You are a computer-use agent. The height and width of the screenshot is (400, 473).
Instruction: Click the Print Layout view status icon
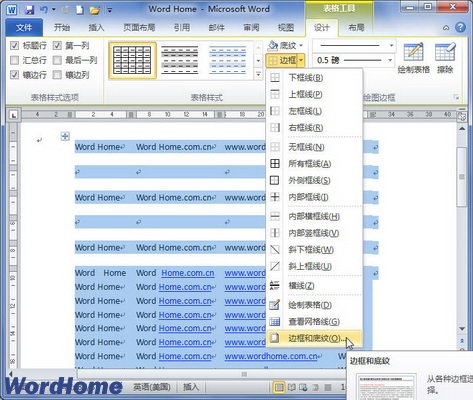pyautogui.click(x=279, y=387)
